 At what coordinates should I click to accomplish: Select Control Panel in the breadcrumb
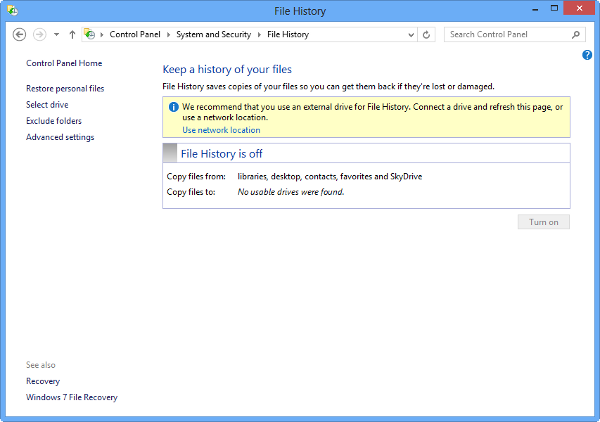tap(134, 34)
